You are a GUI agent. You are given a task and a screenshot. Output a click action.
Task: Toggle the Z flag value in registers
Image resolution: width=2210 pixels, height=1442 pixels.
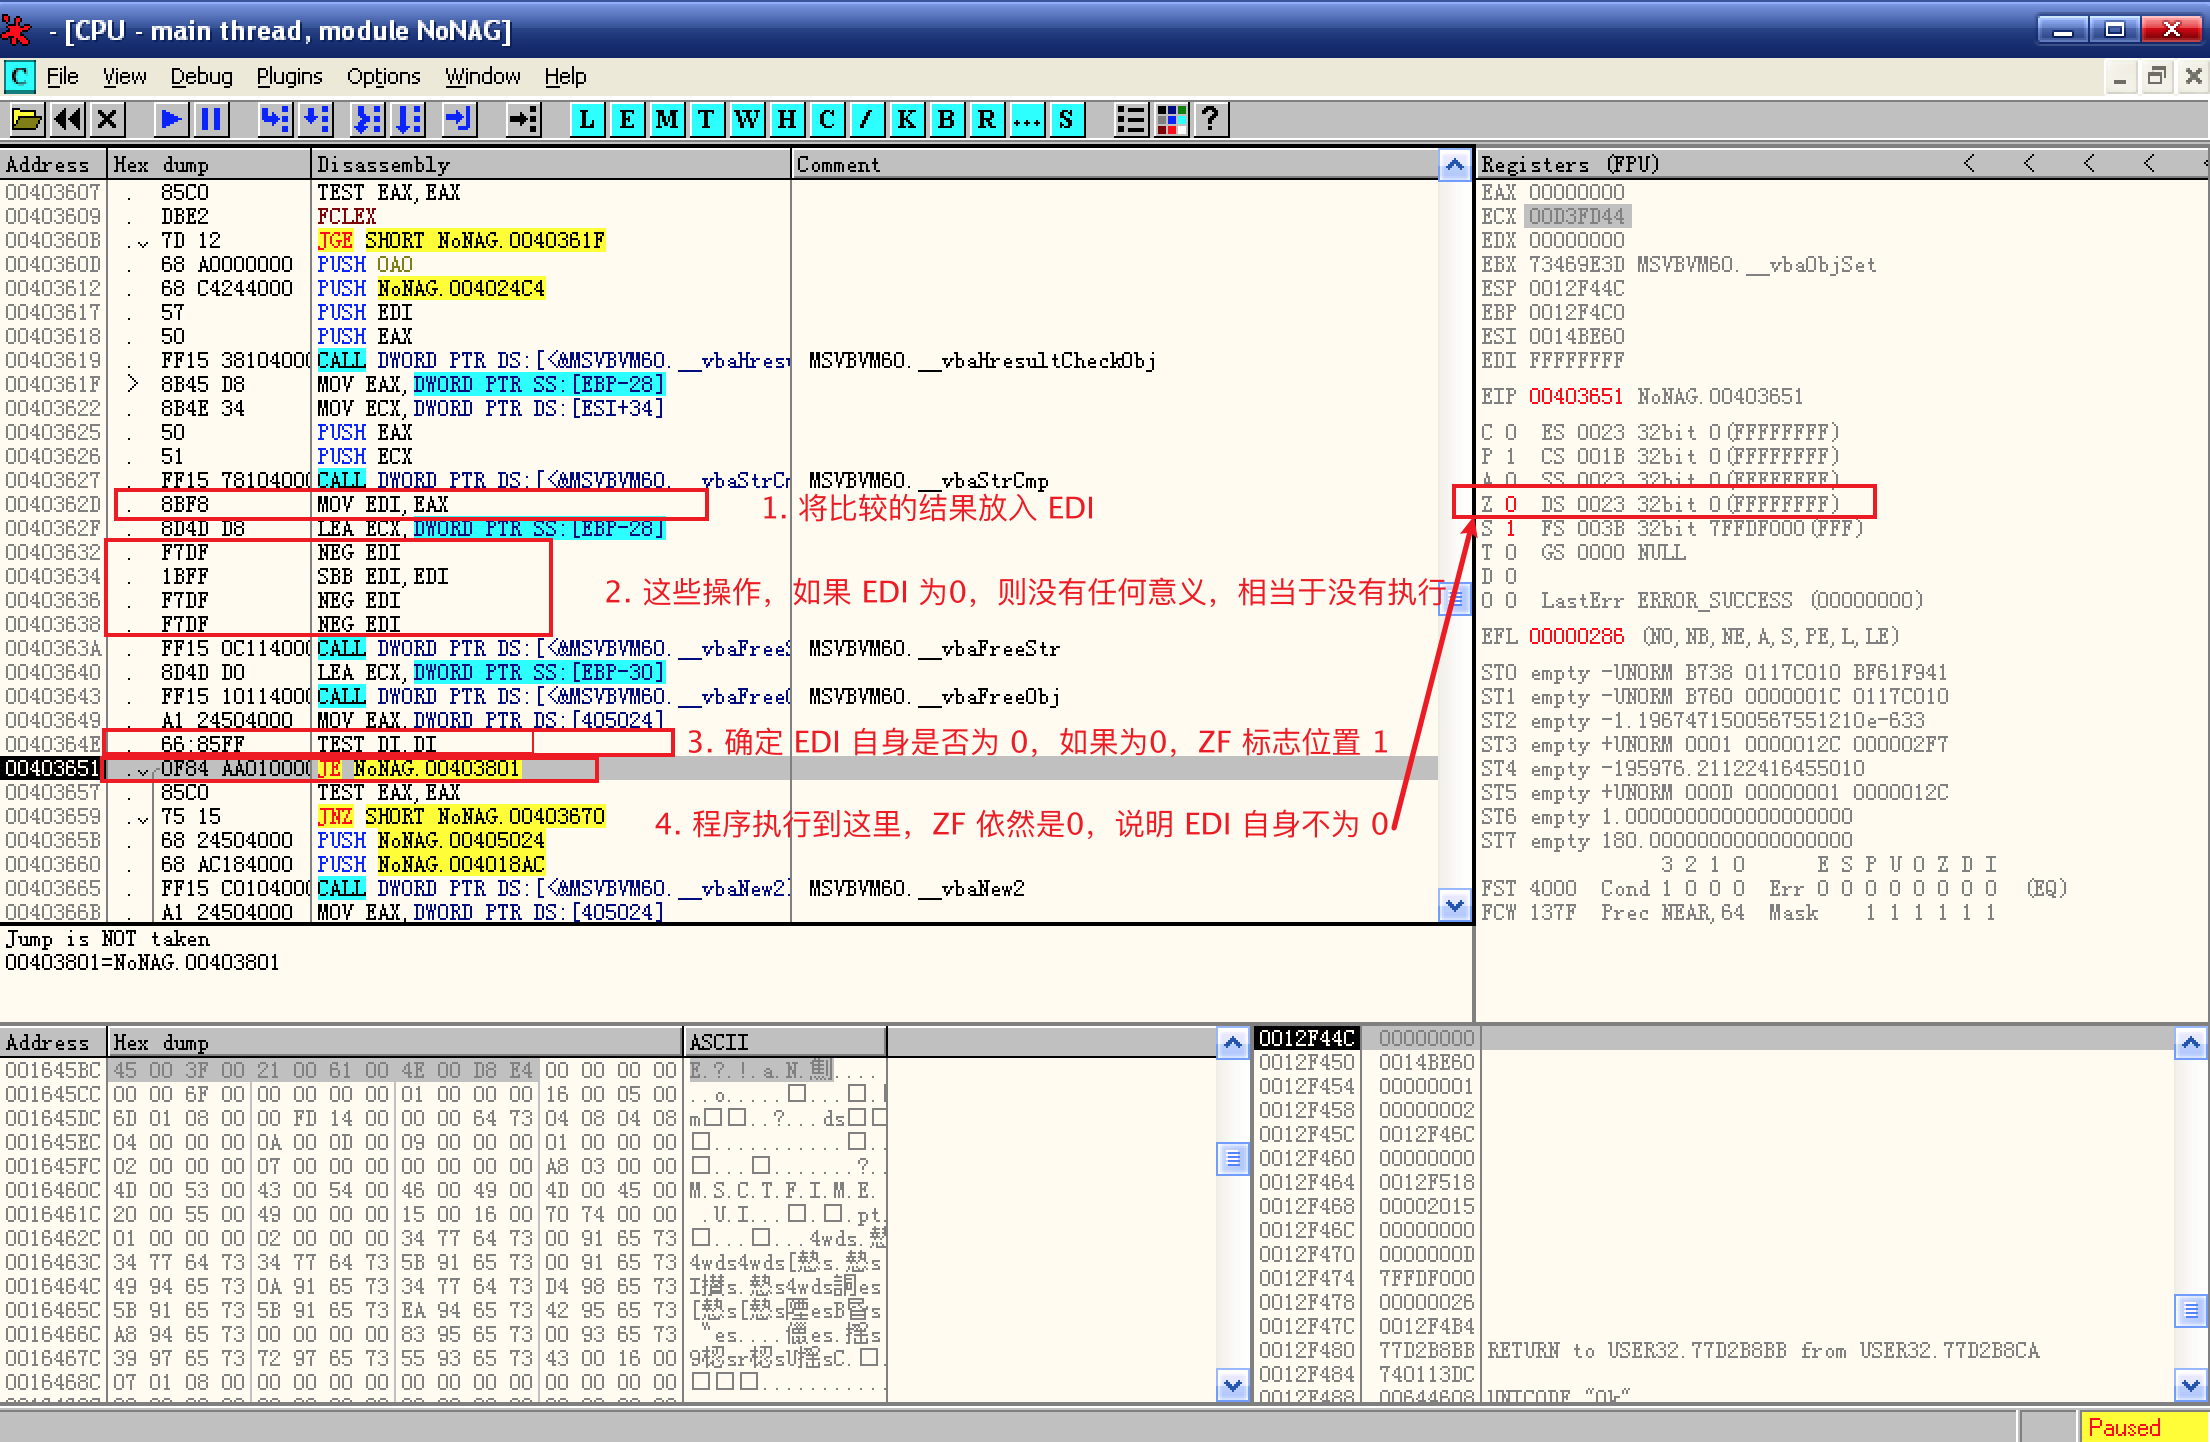1511,504
